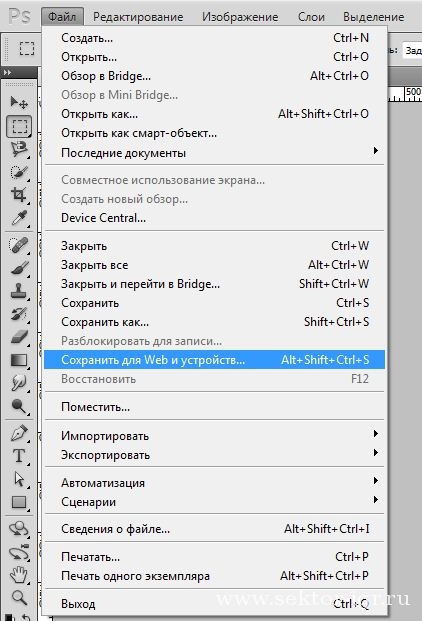Select the Hand tool
Viewport: 422px width, 621px height.
(19, 575)
